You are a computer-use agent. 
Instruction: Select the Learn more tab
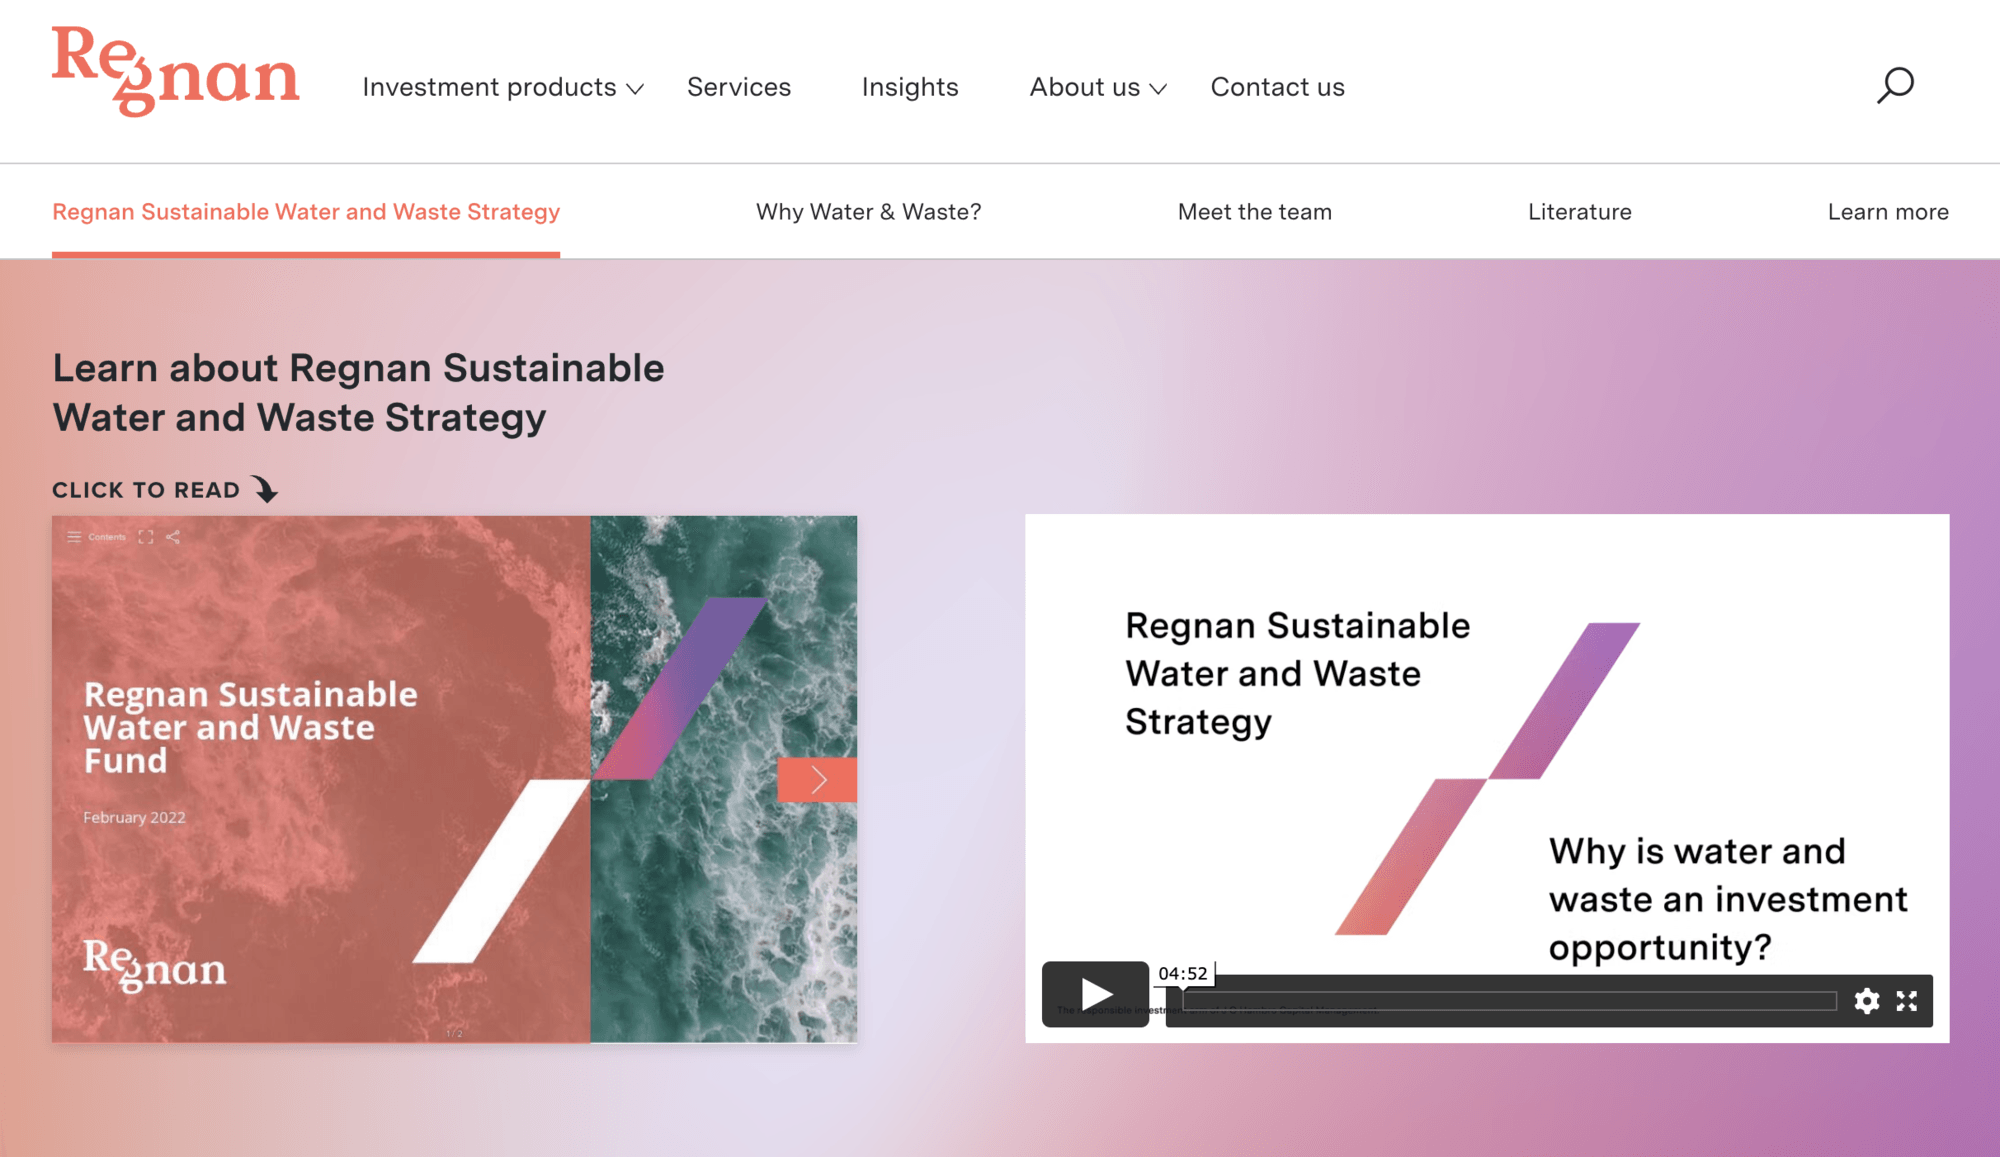click(1887, 212)
